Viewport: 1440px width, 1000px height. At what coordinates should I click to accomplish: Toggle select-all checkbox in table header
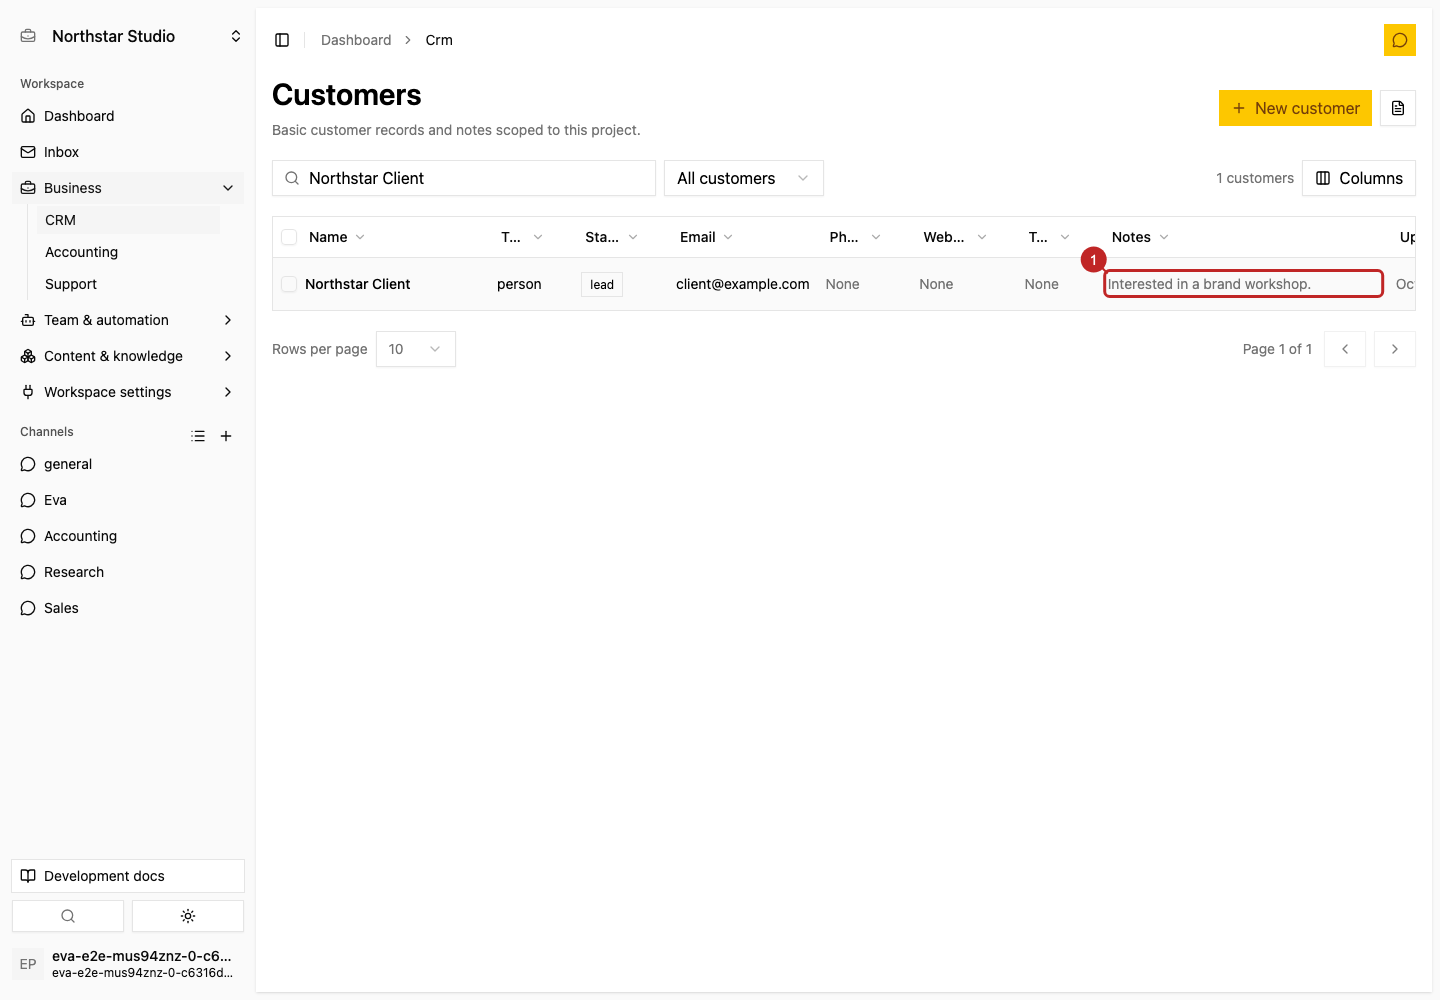point(289,237)
